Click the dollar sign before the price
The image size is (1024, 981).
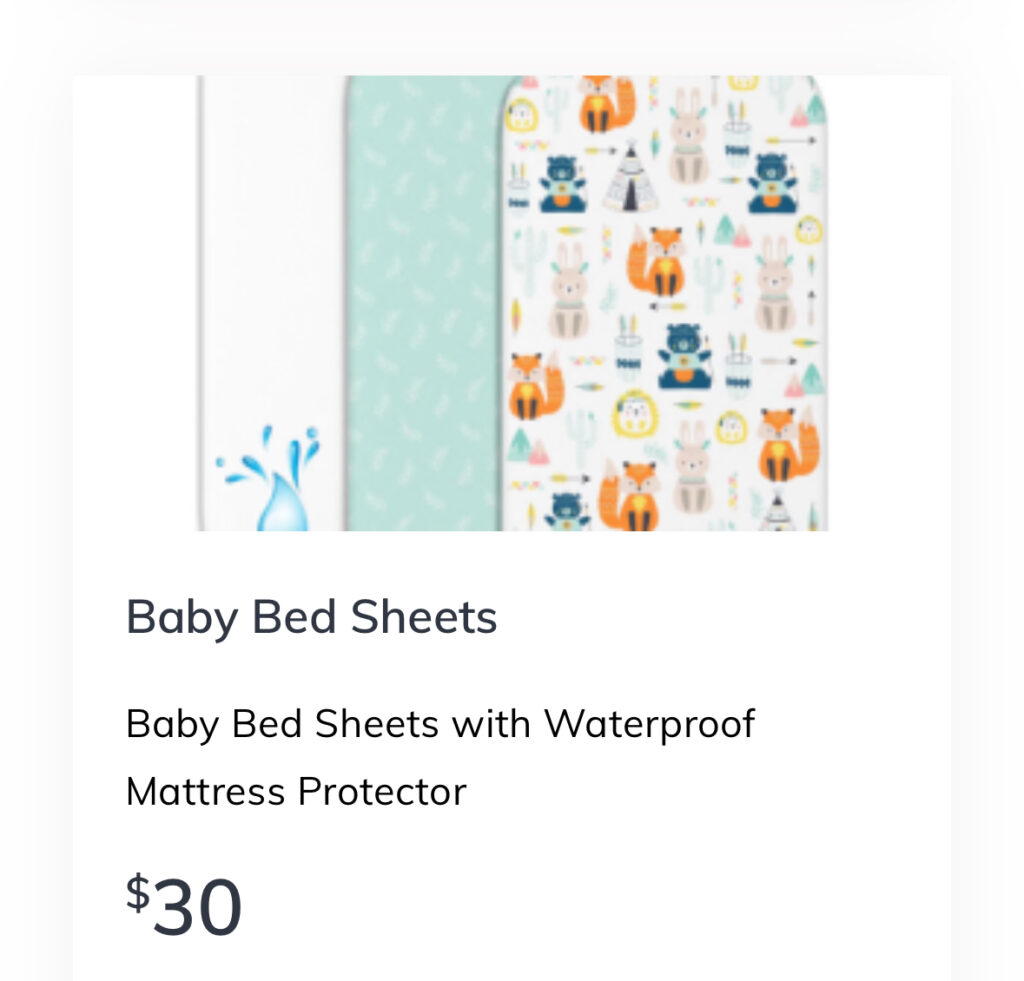[x=137, y=892]
